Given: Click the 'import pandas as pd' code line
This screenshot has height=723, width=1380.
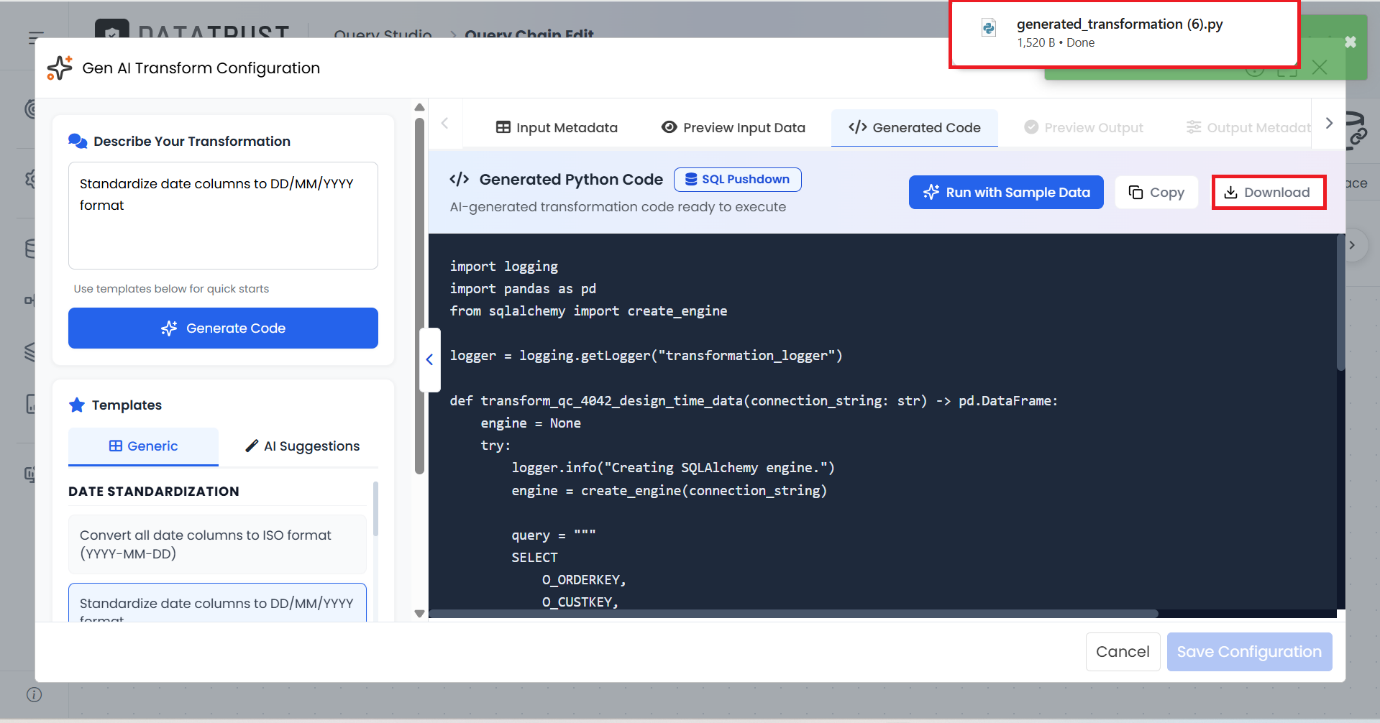Looking at the screenshot, I should (x=523, y=289).
